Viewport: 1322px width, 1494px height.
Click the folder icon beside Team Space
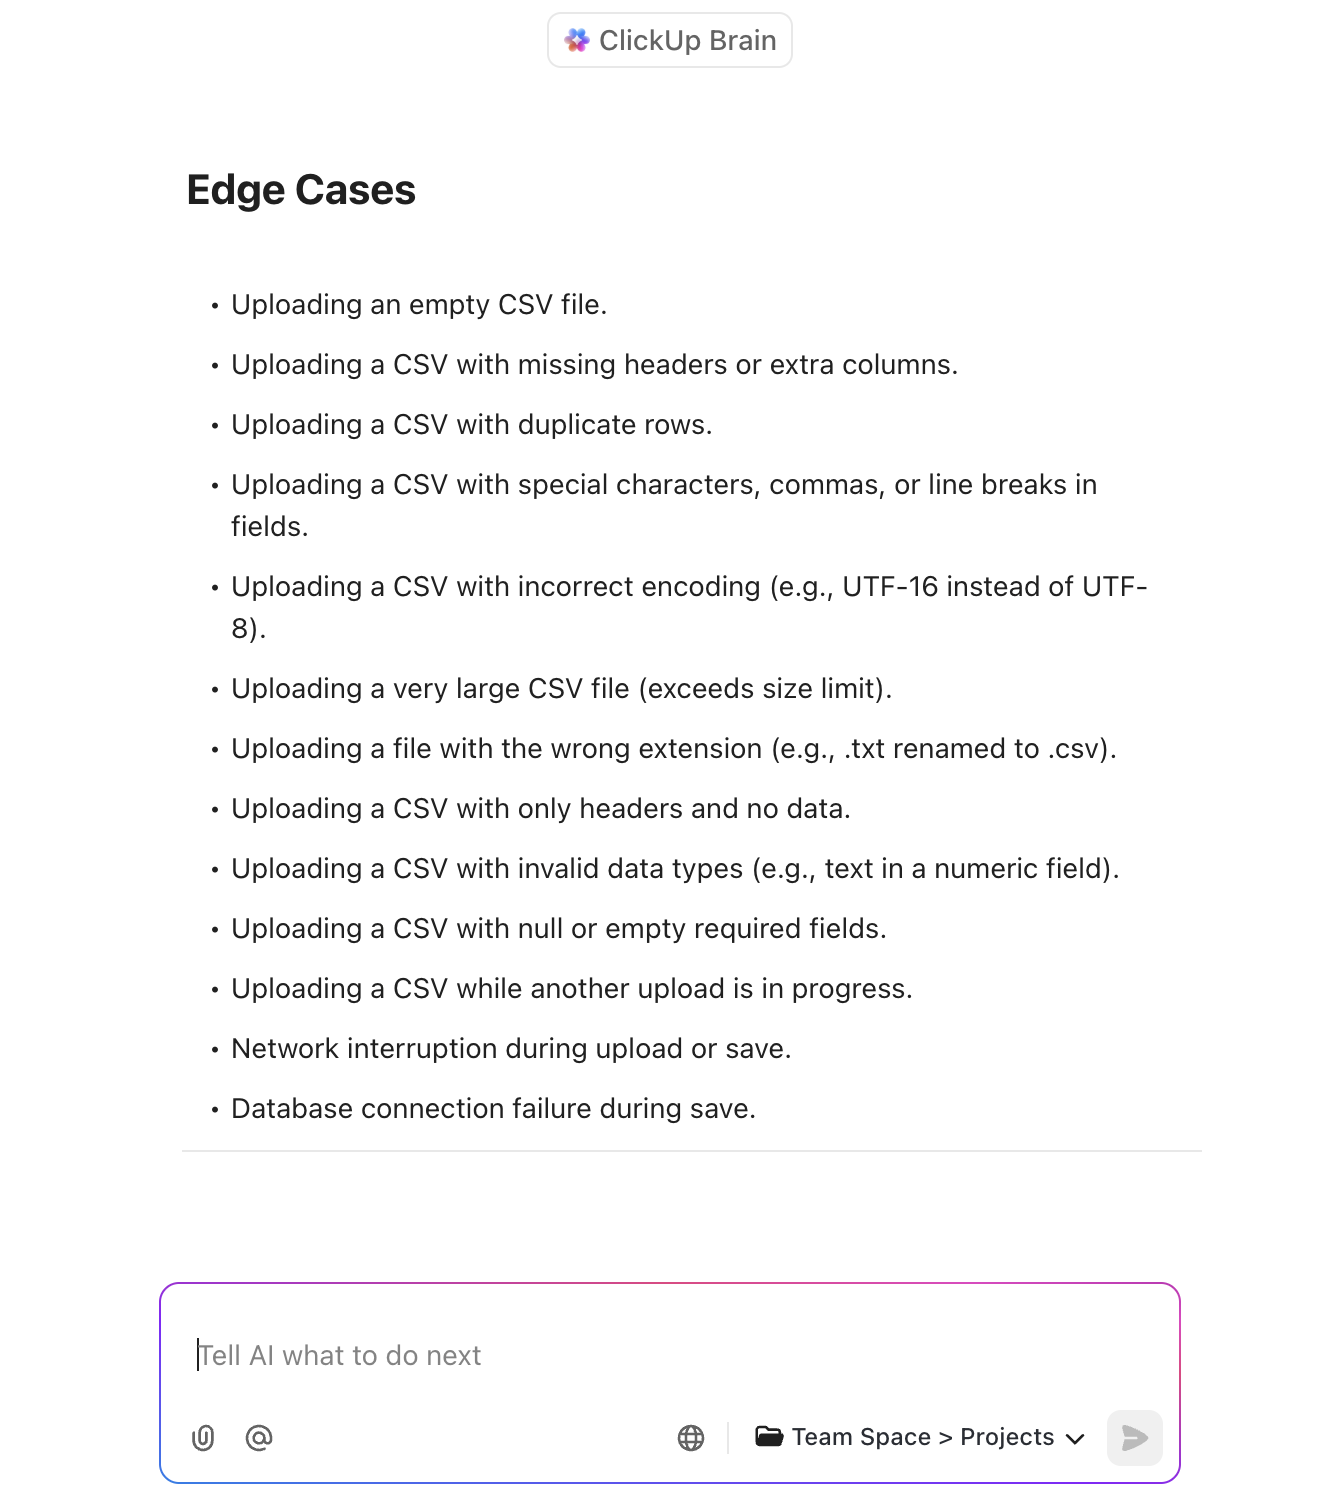(768, 1437)
